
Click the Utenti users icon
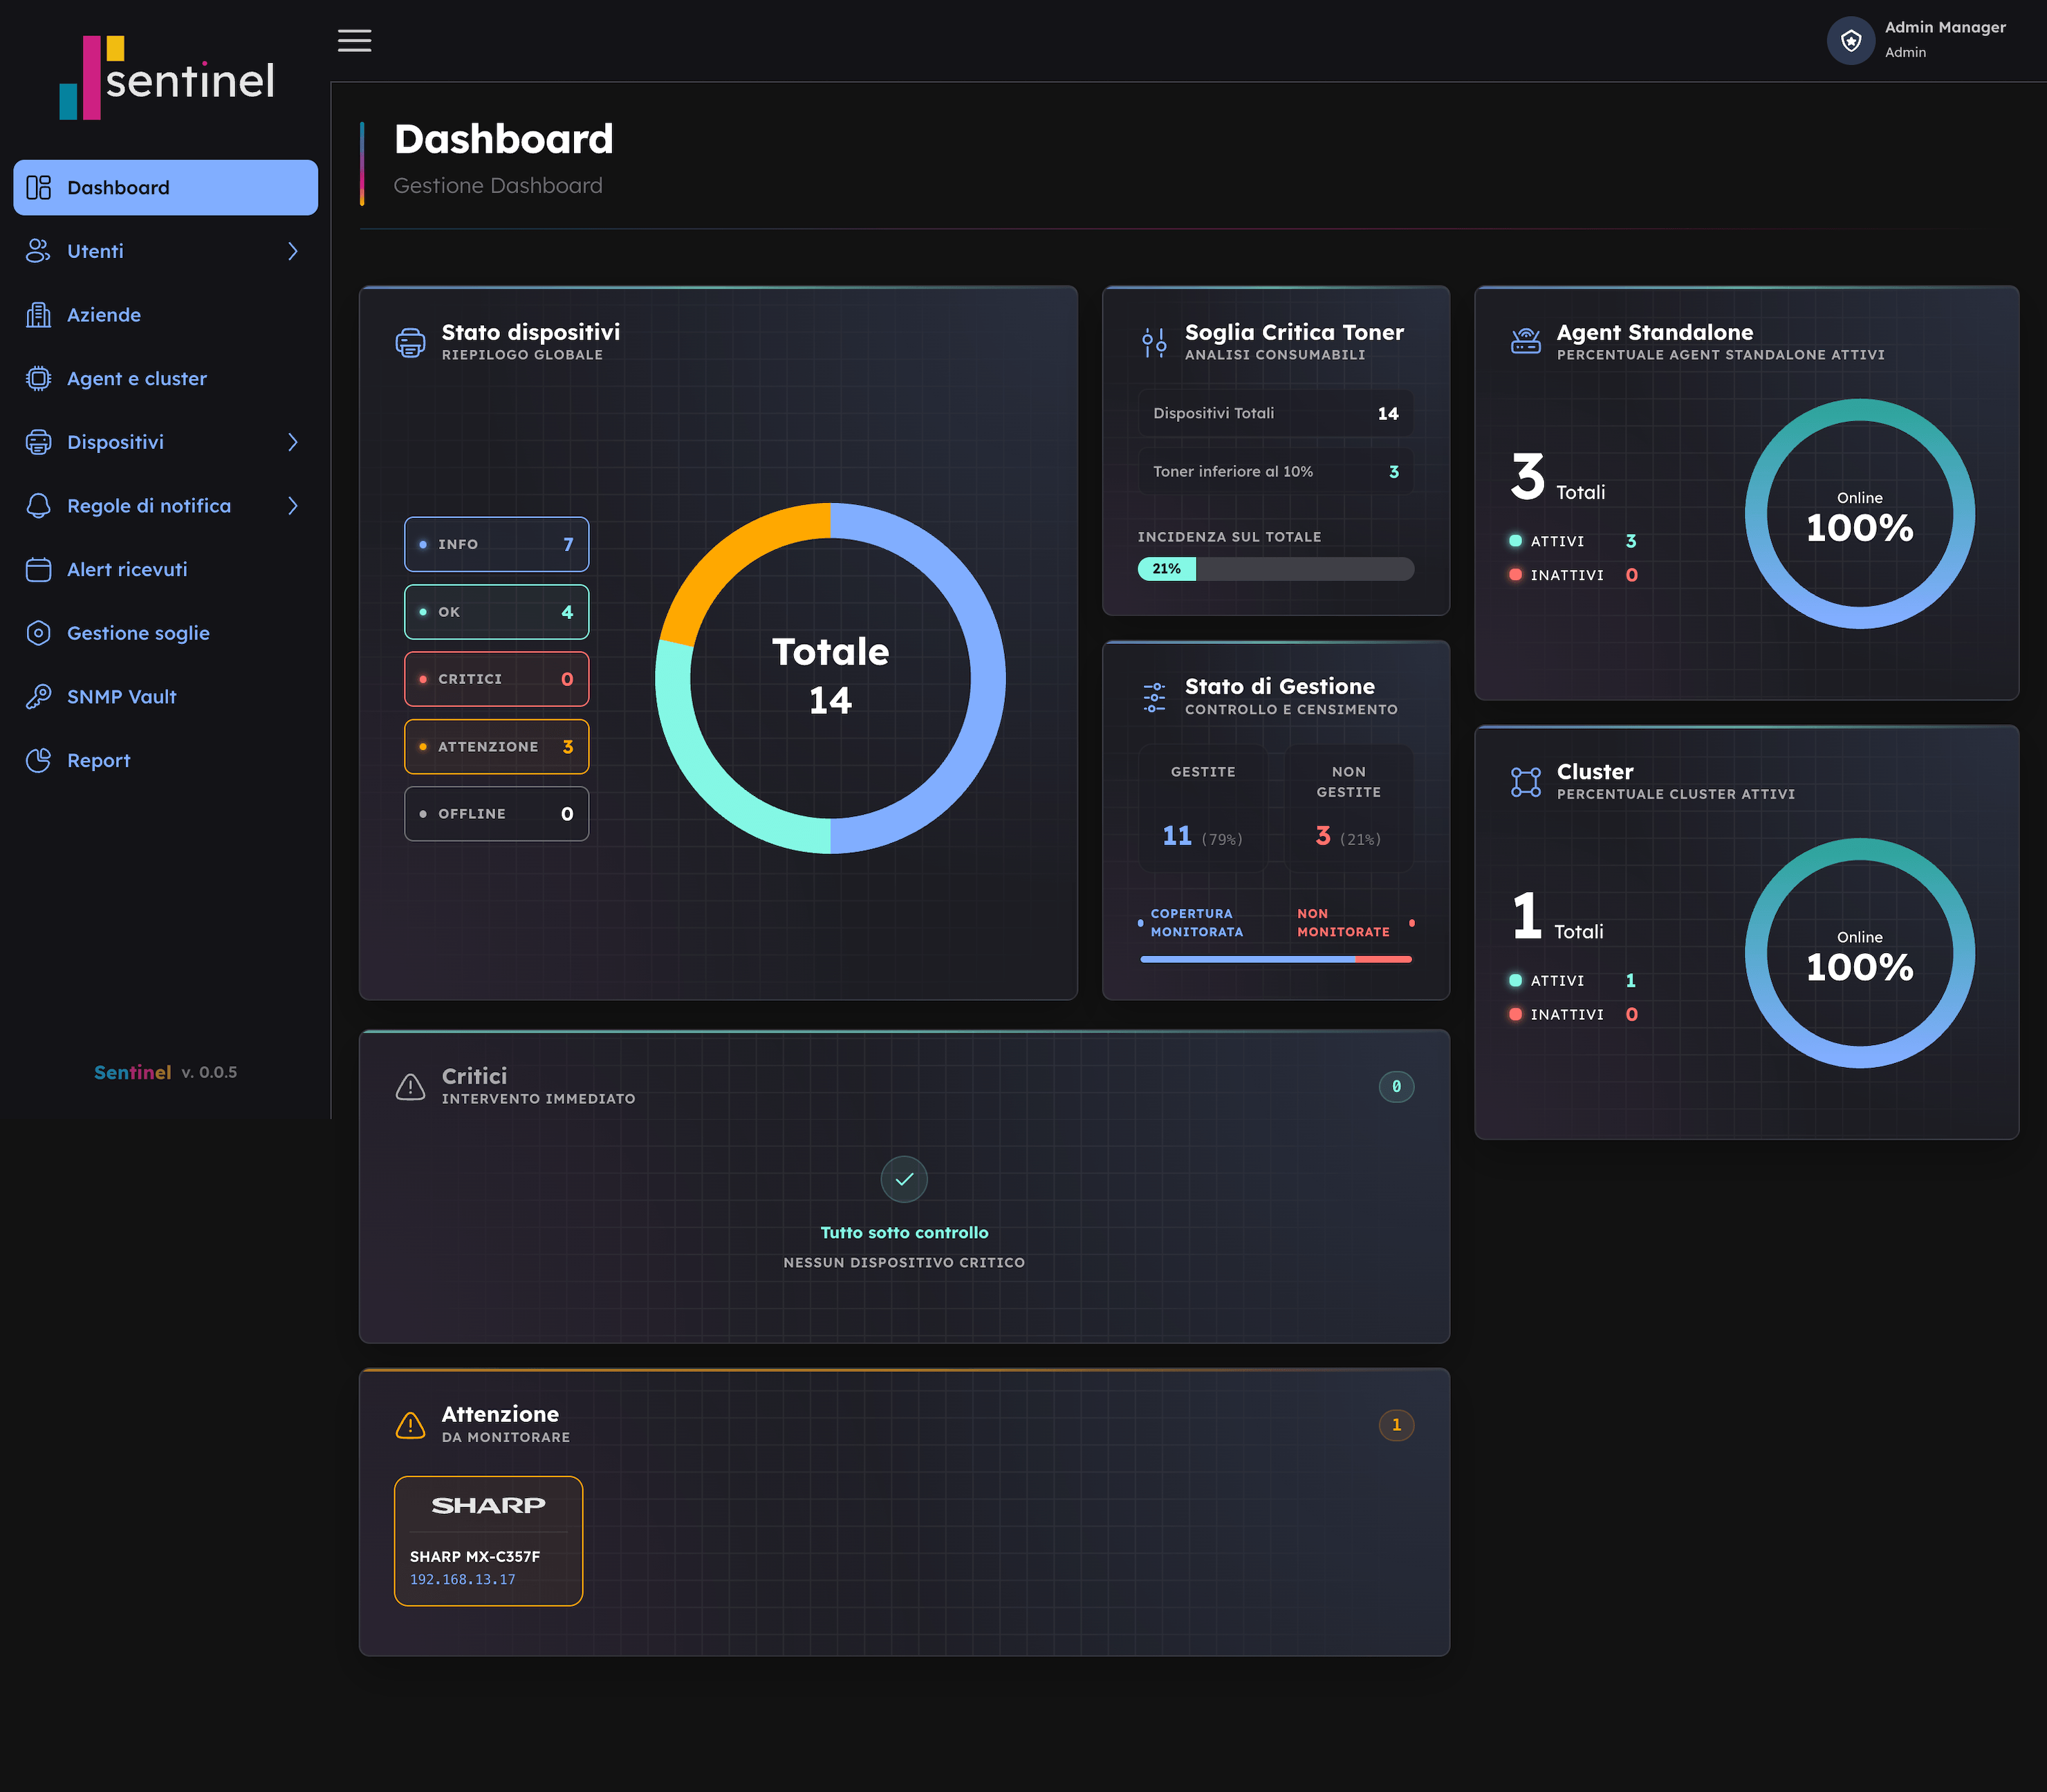[38, 251]
